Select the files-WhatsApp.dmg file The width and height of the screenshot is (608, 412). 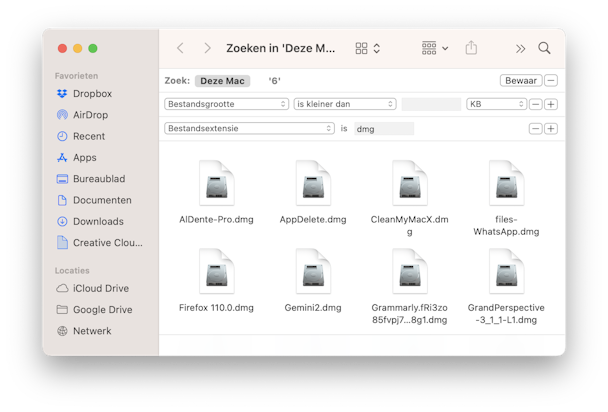pos(506,198)
